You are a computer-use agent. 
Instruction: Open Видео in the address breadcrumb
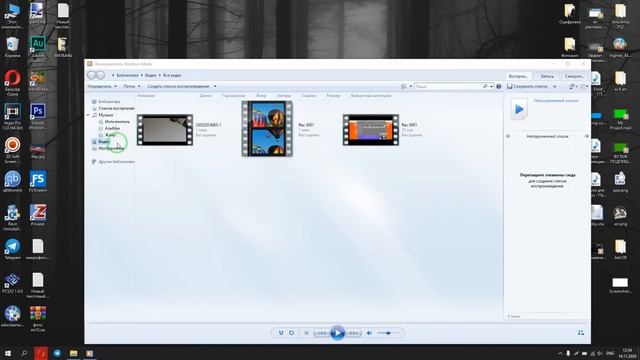[151, 76]
